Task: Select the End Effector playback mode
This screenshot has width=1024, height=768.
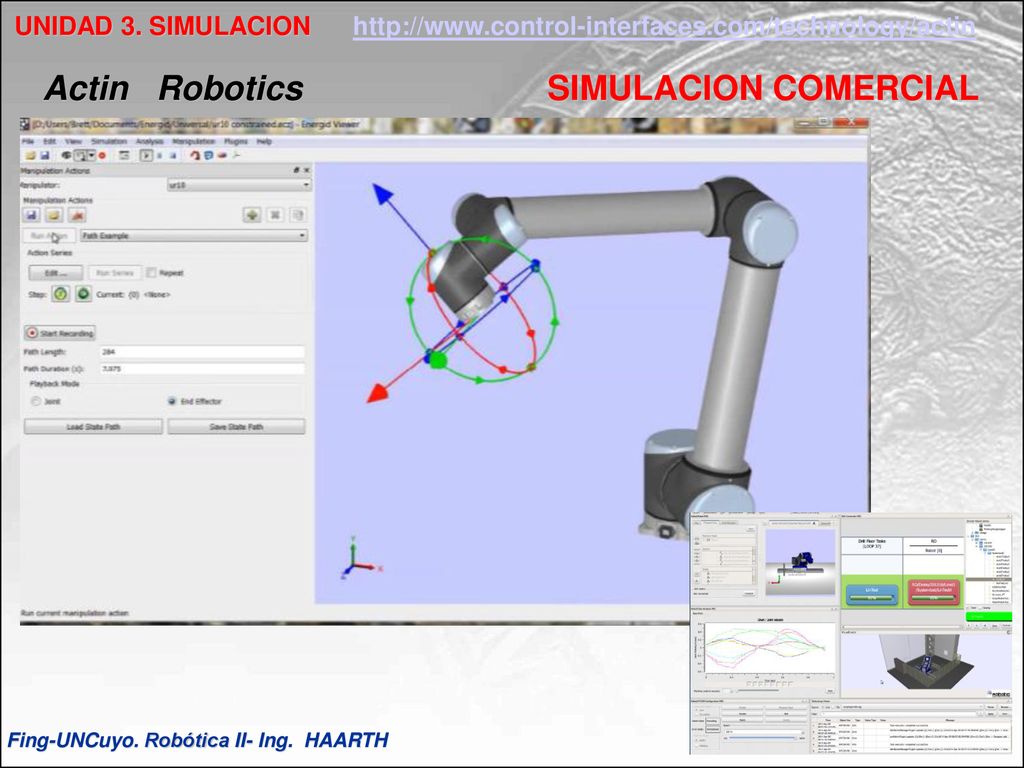Action: click(172, 401)
